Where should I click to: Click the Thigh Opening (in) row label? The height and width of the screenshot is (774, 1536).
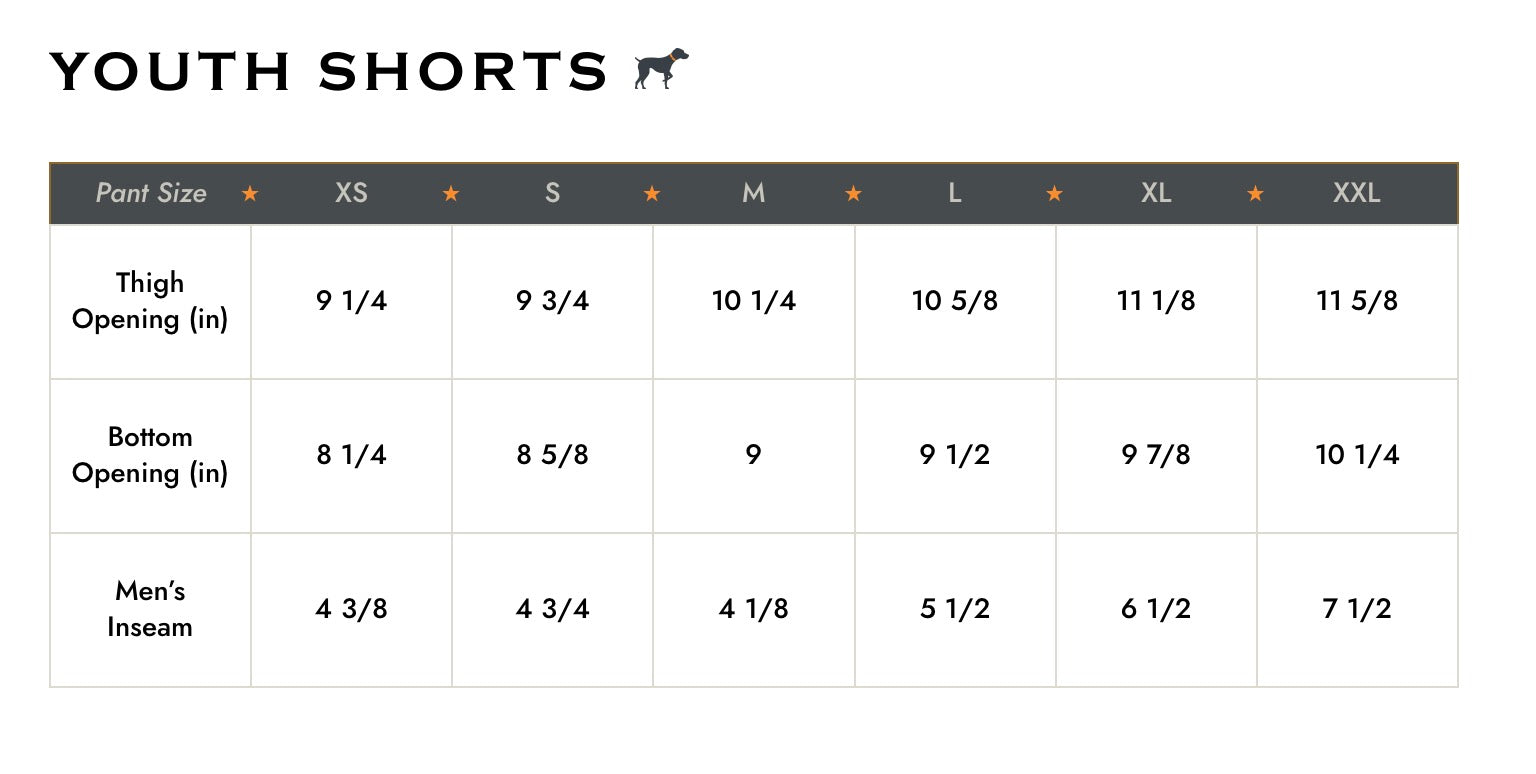150,301
